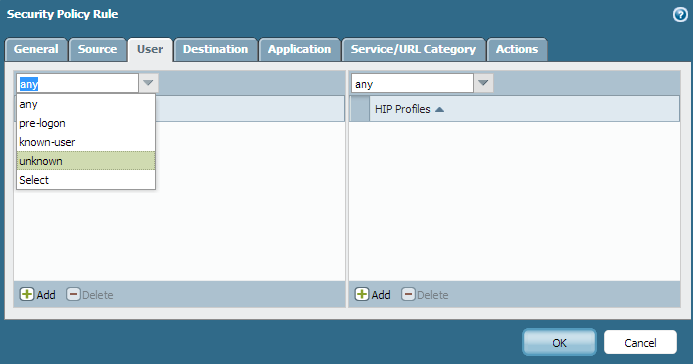693x364 pixels.
Task: Go to the Service/URL Category tab
Action: [414, 49]
